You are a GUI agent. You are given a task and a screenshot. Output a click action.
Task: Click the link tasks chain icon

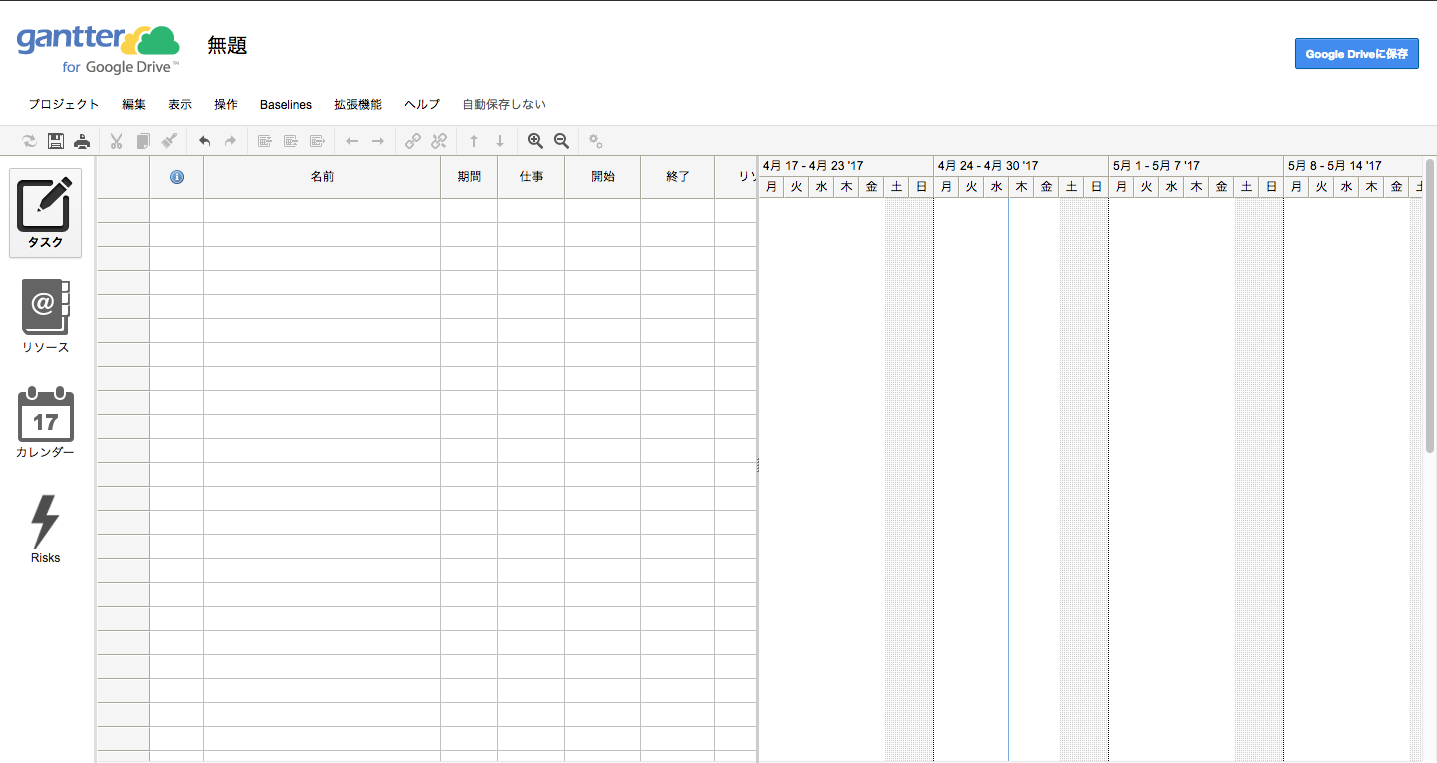(412, 141)
